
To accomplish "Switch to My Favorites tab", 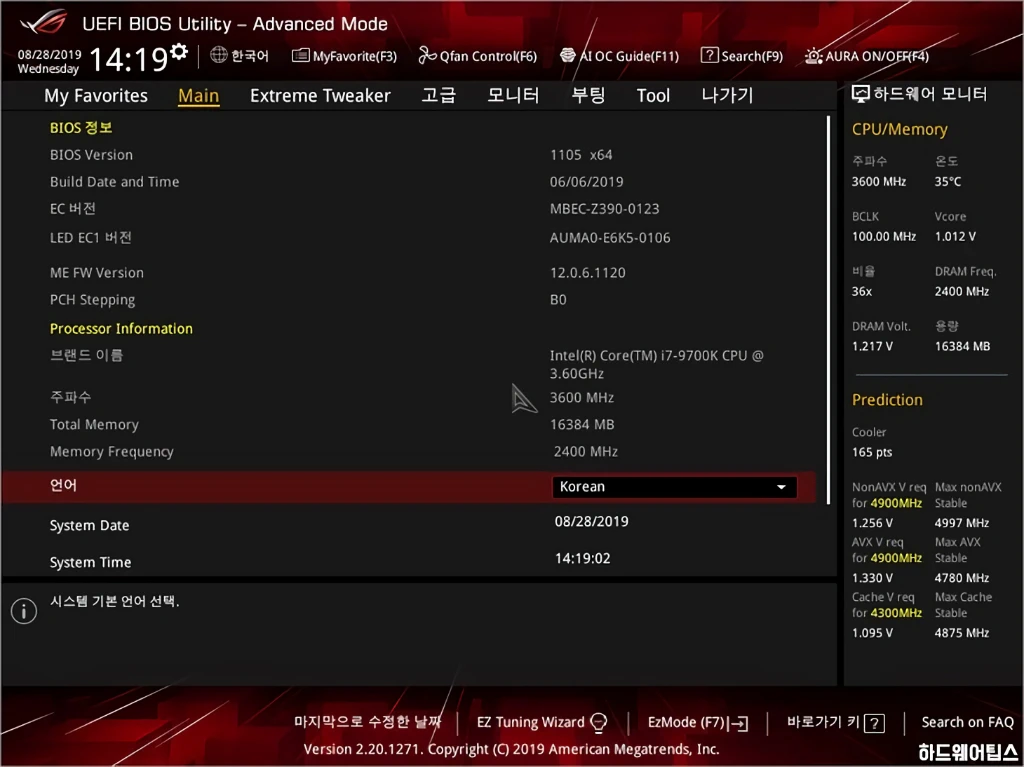I will [96, 95].
